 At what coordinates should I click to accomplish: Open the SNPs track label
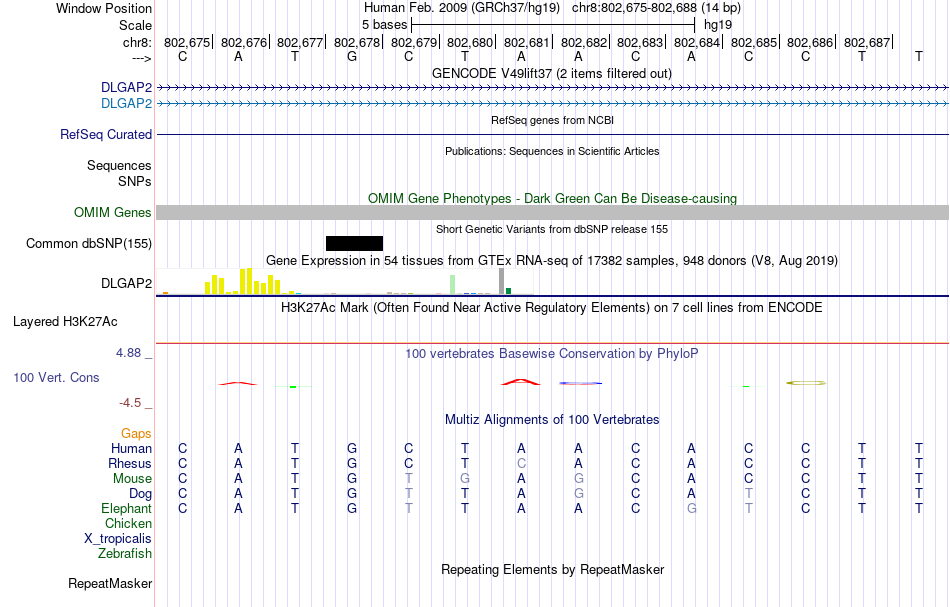[x=135, y=181]
